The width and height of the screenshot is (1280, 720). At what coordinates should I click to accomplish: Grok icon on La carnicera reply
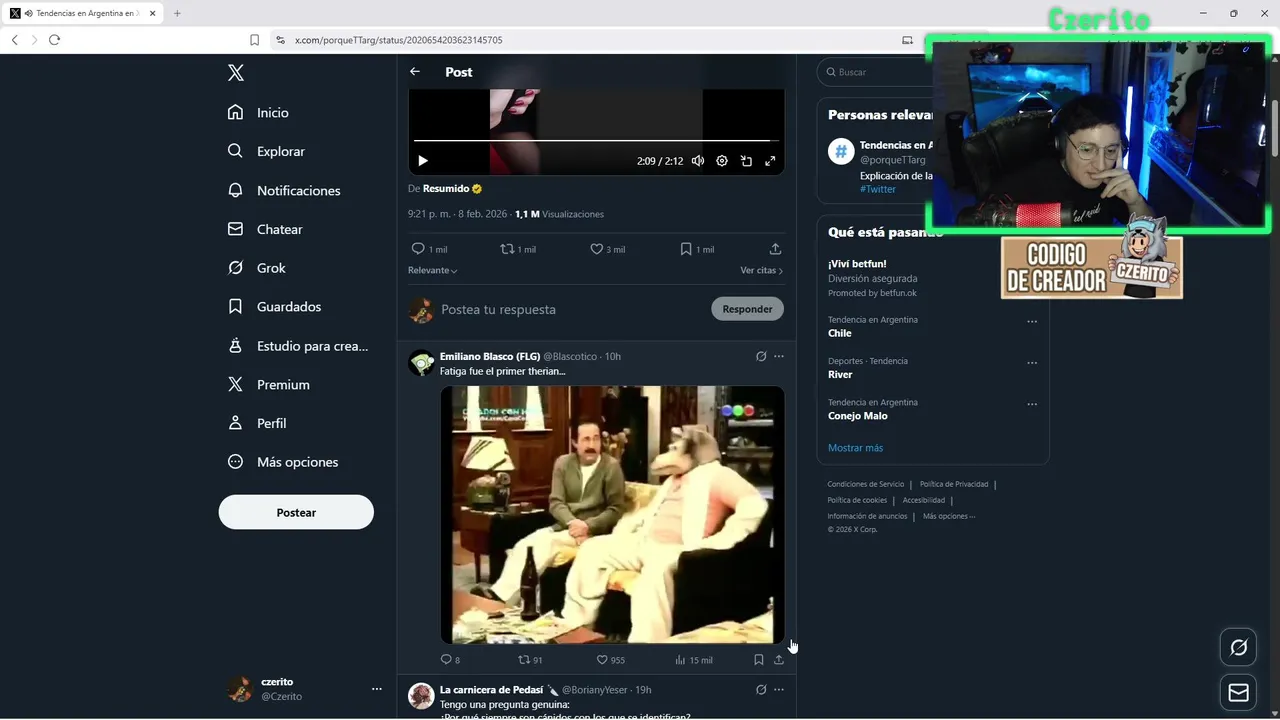761,690
